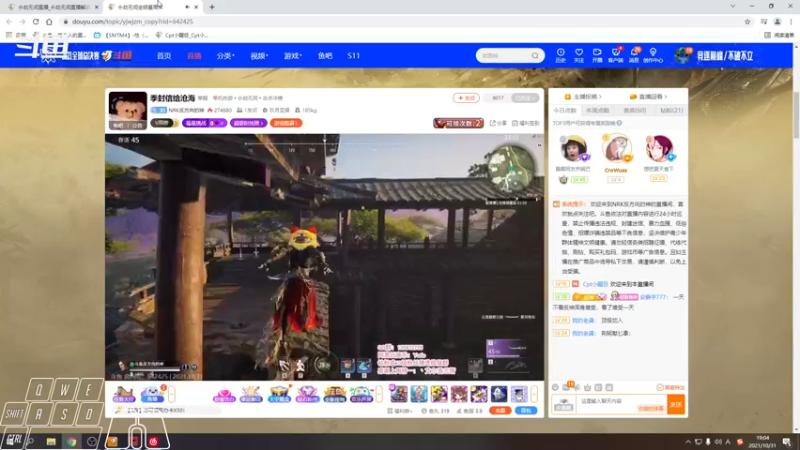Open File Explorer from the taskbar
This screenshot has height=450, width=800.
point(51,441)
